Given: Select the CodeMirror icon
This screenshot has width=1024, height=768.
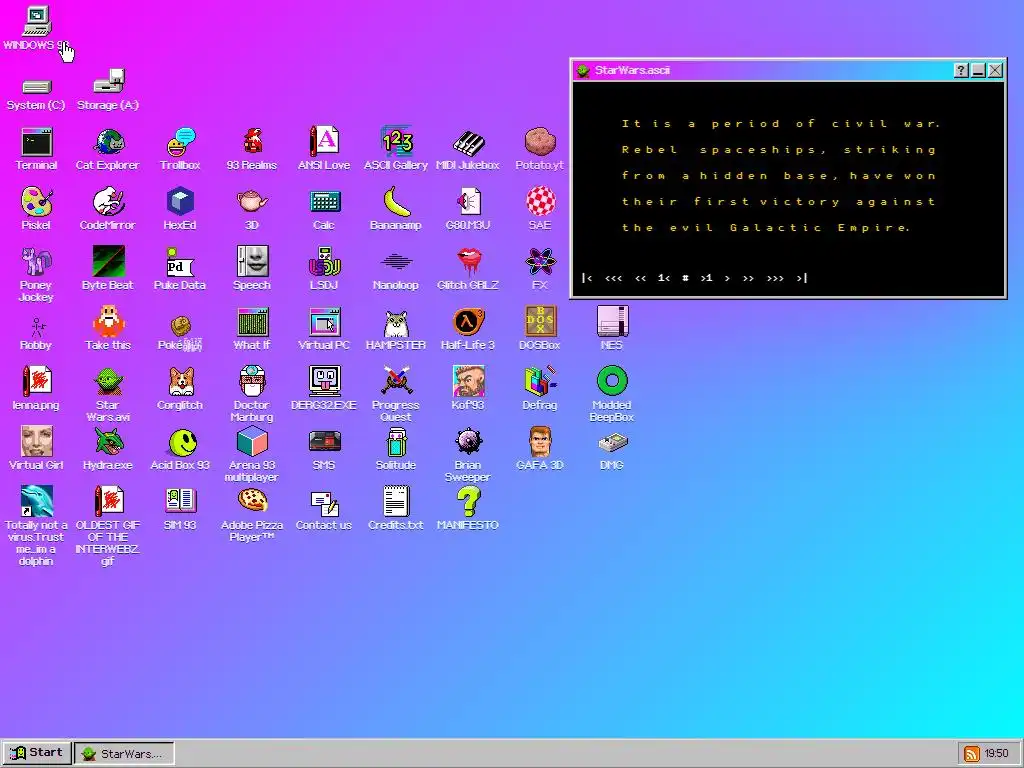Looking at the screenshot, I should click(x=108, y=209).
